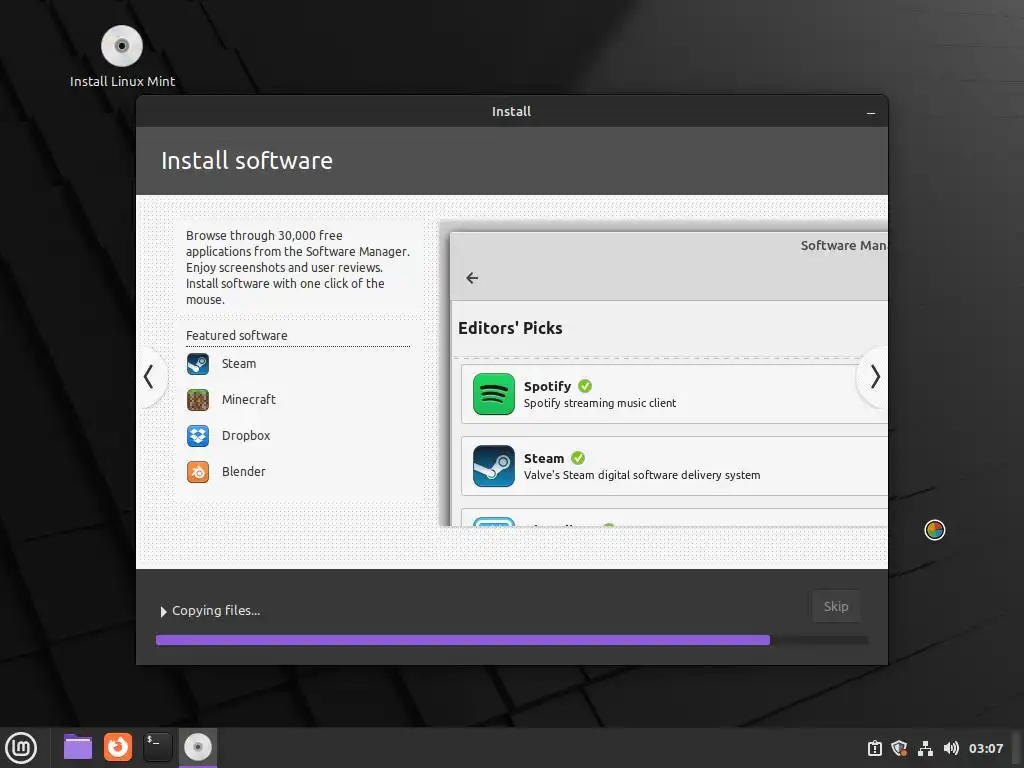1024x768 pixels.
Task: Minimize the Install window
Action: [x=871, y=113]
